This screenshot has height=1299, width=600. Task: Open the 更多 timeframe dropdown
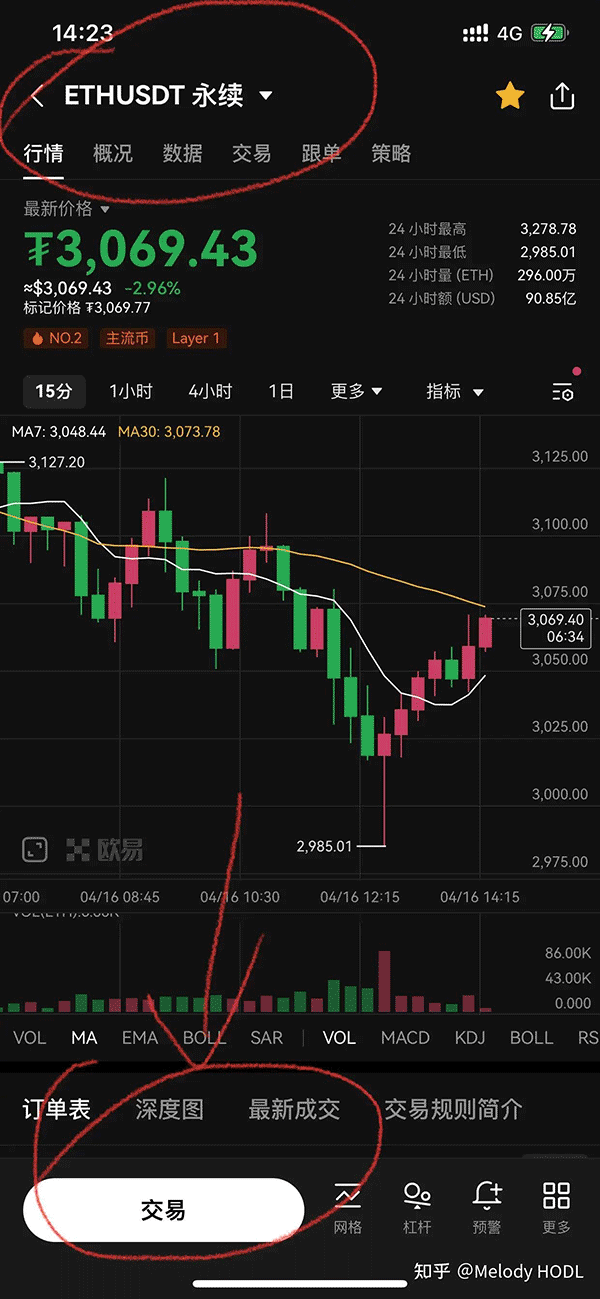click(356, 391)
